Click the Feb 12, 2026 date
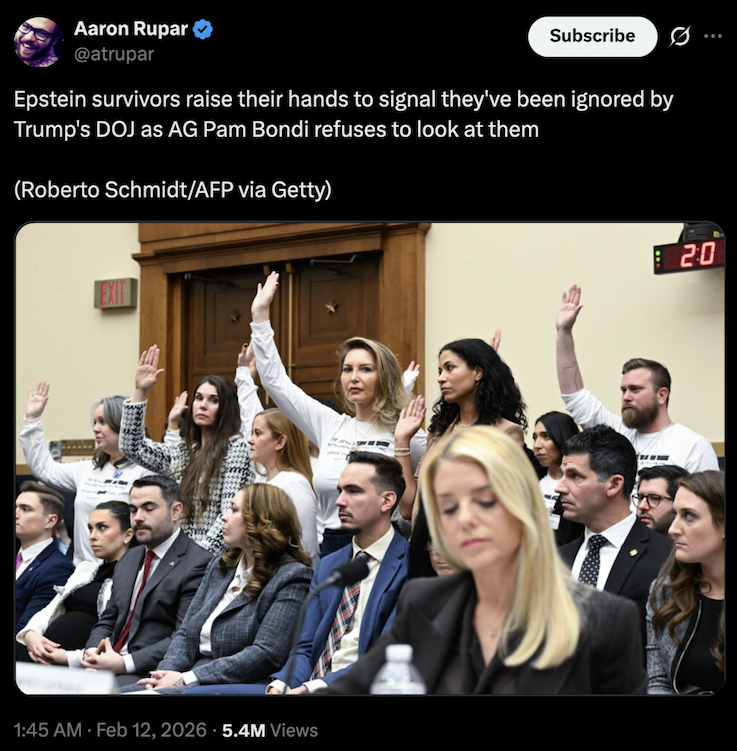Screen dimensions: 737x751 point(151,730)
